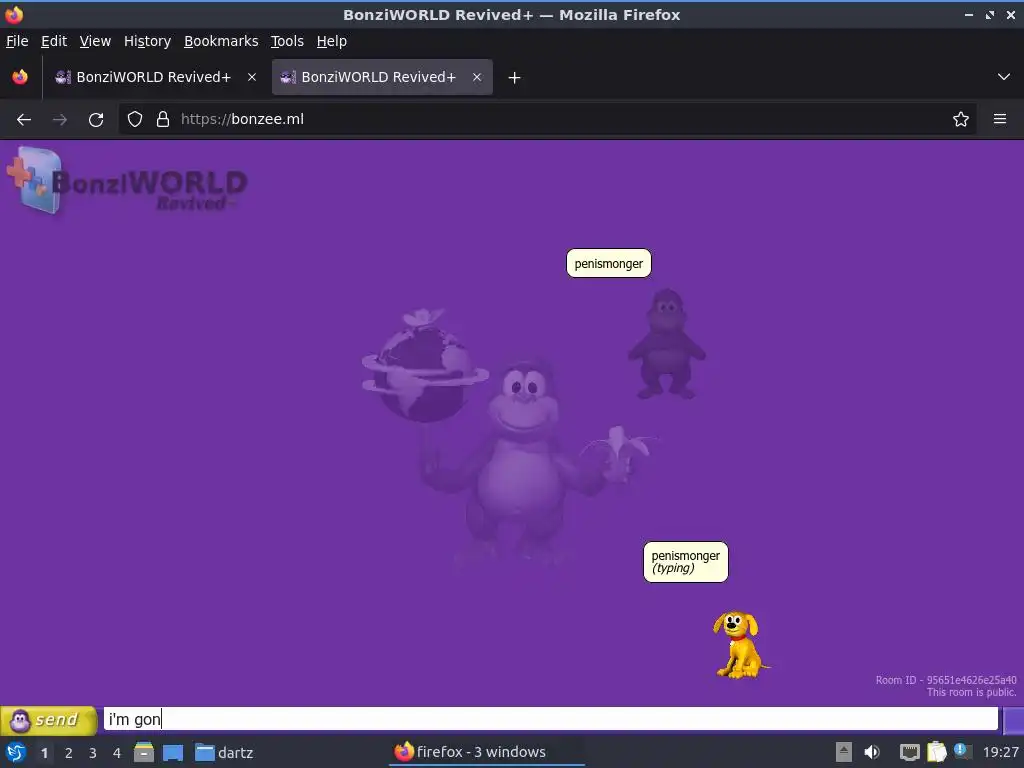Open the Tools menu
The image size is (1024, 768).
(287, 41)
